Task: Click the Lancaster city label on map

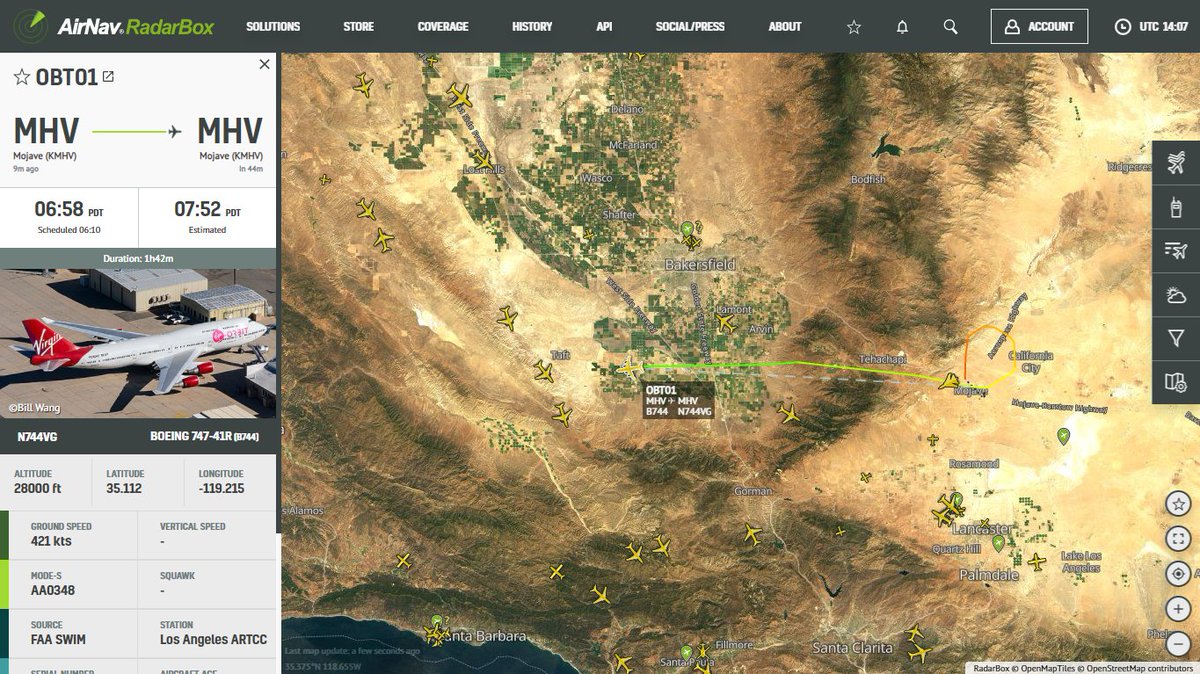Action: click(x=983, y=528)
